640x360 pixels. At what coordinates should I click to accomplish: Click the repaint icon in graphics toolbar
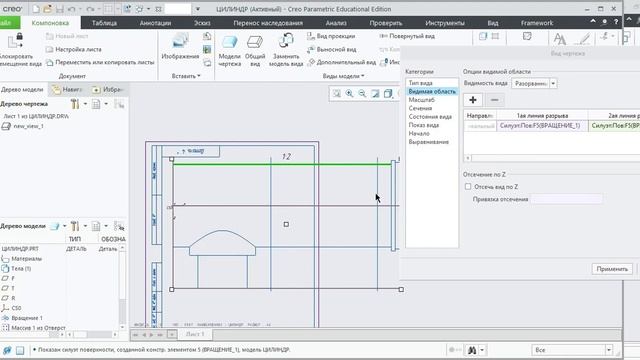tap(375, 93)
